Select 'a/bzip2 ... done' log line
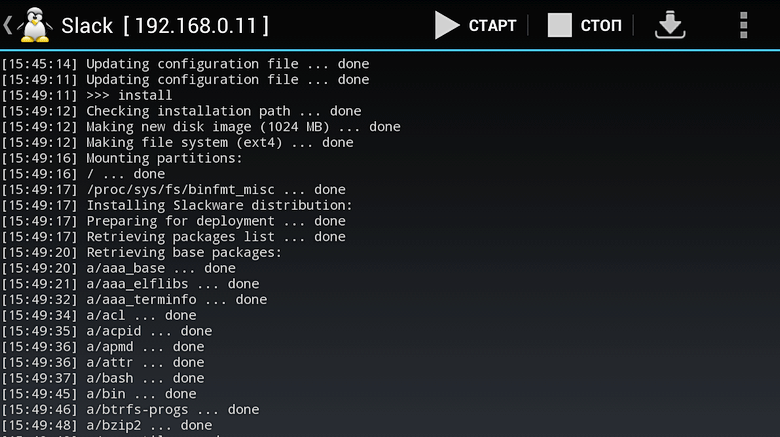This screenshot has width=780, height=437. click(106, 425)
